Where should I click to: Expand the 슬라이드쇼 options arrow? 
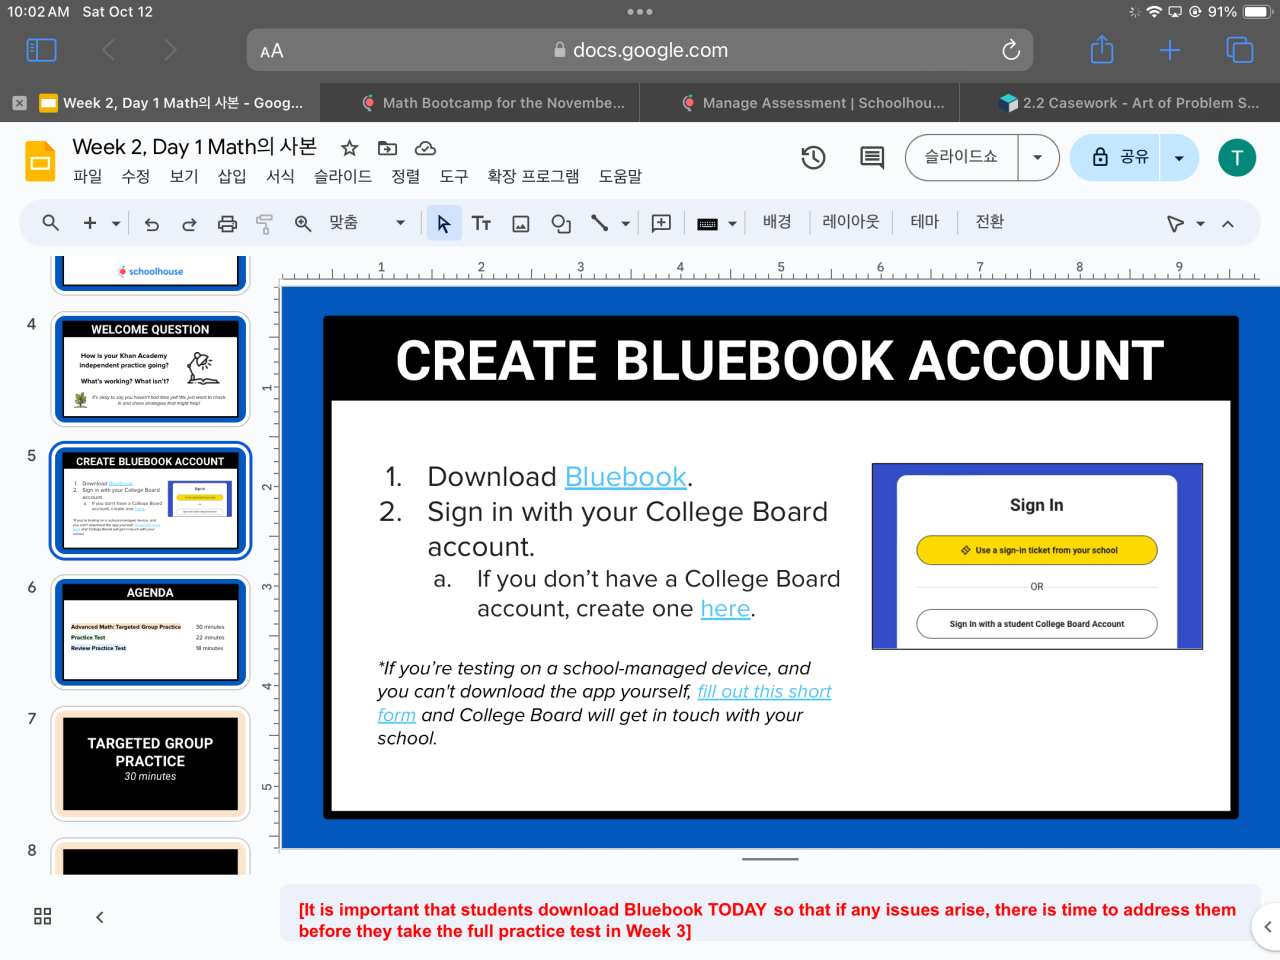[1038, 157]
